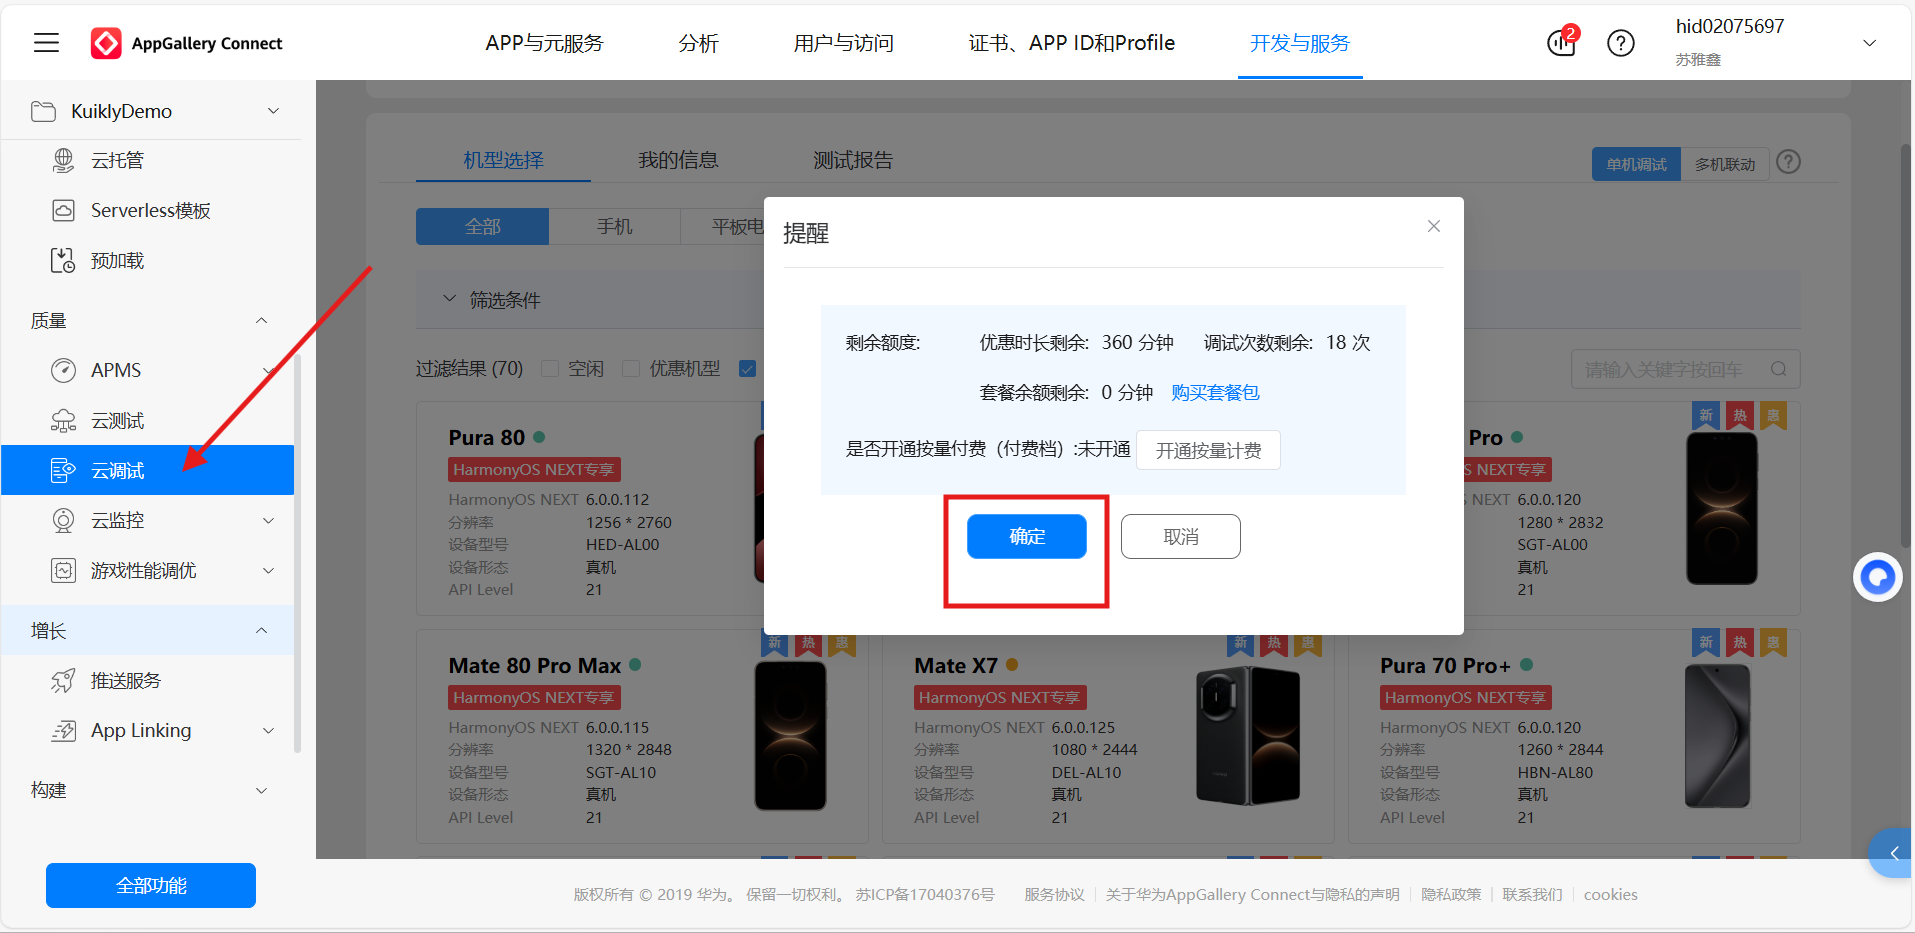Image resolution: width=1915 pixels, height=933 pixels.
Task: Switch to the 测试报告 tab
Action: (852, 159)
